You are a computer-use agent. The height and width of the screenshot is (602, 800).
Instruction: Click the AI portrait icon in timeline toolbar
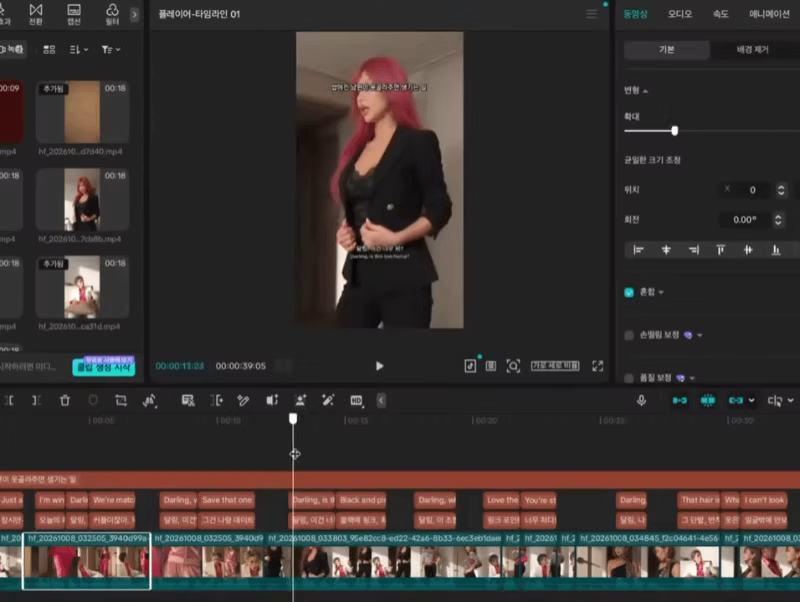[300, 400]
